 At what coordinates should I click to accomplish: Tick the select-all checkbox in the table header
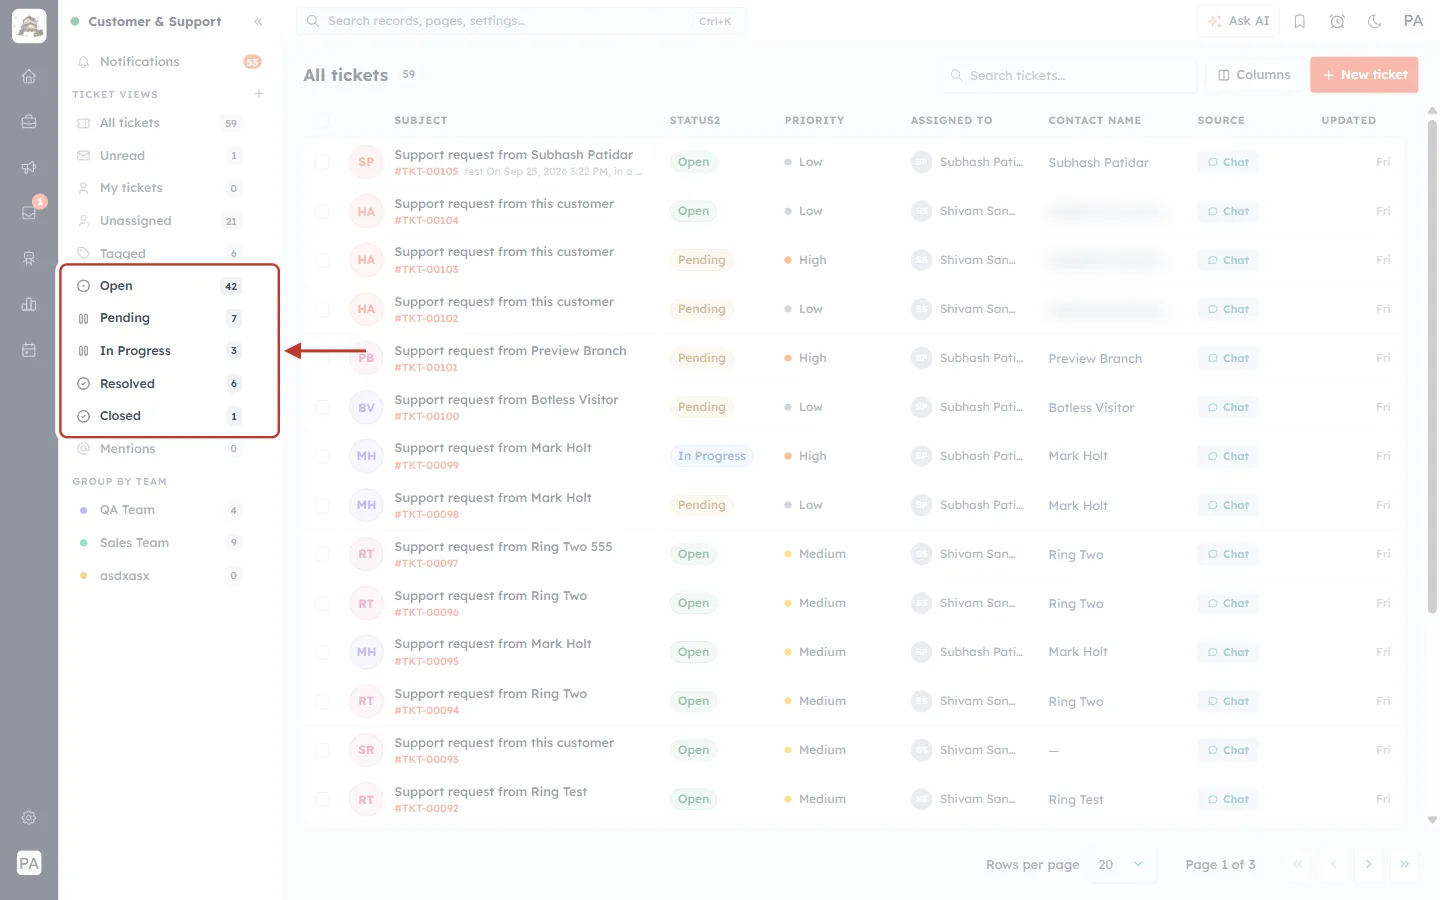coord(322,120)
